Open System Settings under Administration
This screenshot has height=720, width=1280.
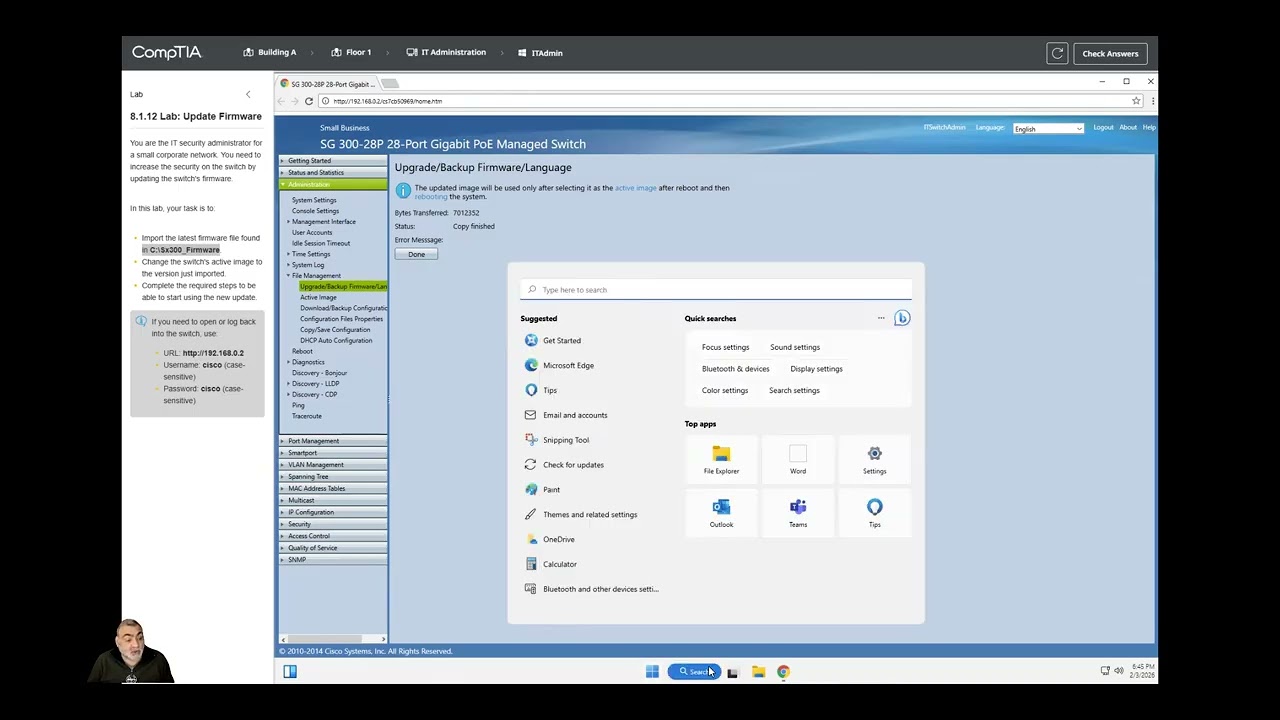[314, 200]
